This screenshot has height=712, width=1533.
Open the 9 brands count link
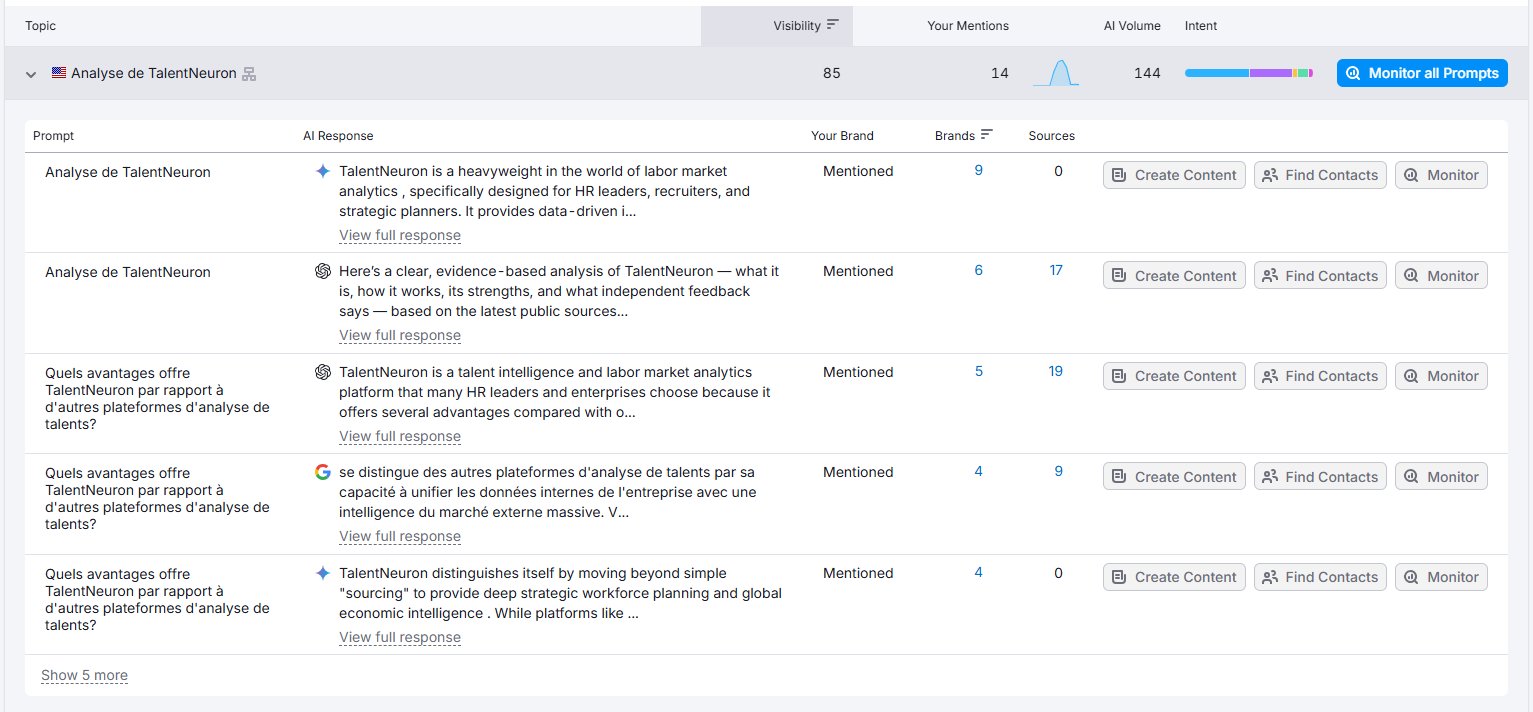pos(978,171)
